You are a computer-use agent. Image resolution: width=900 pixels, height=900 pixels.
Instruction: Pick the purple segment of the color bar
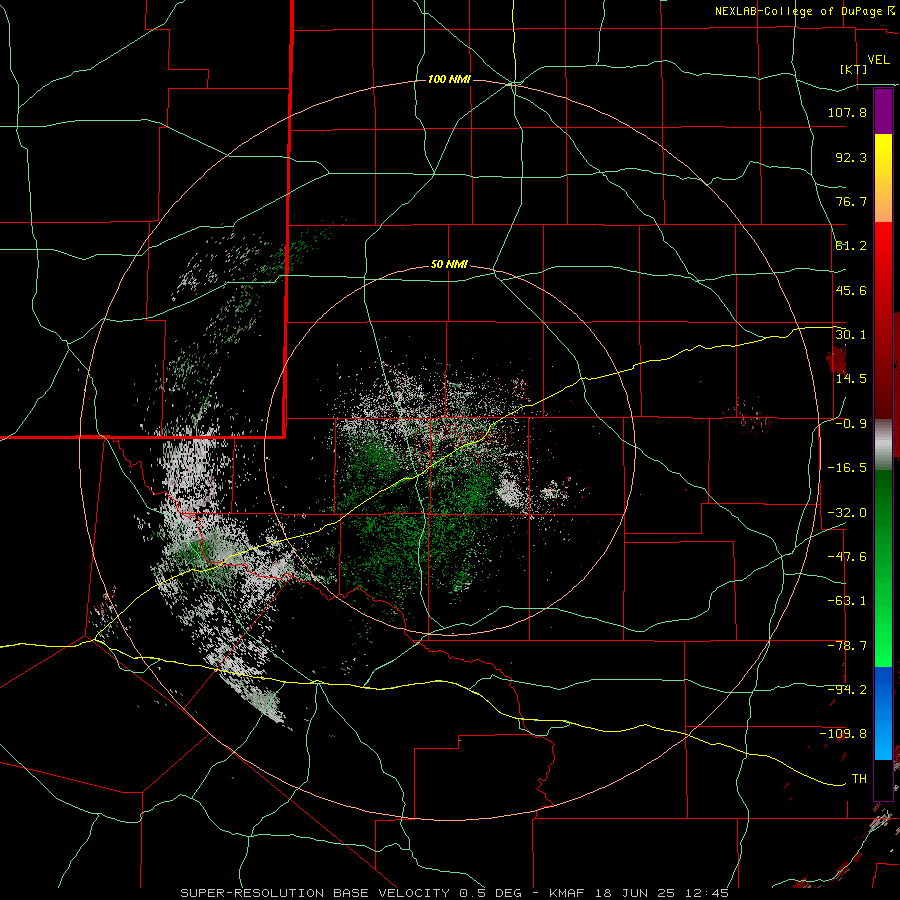point(883,111)
